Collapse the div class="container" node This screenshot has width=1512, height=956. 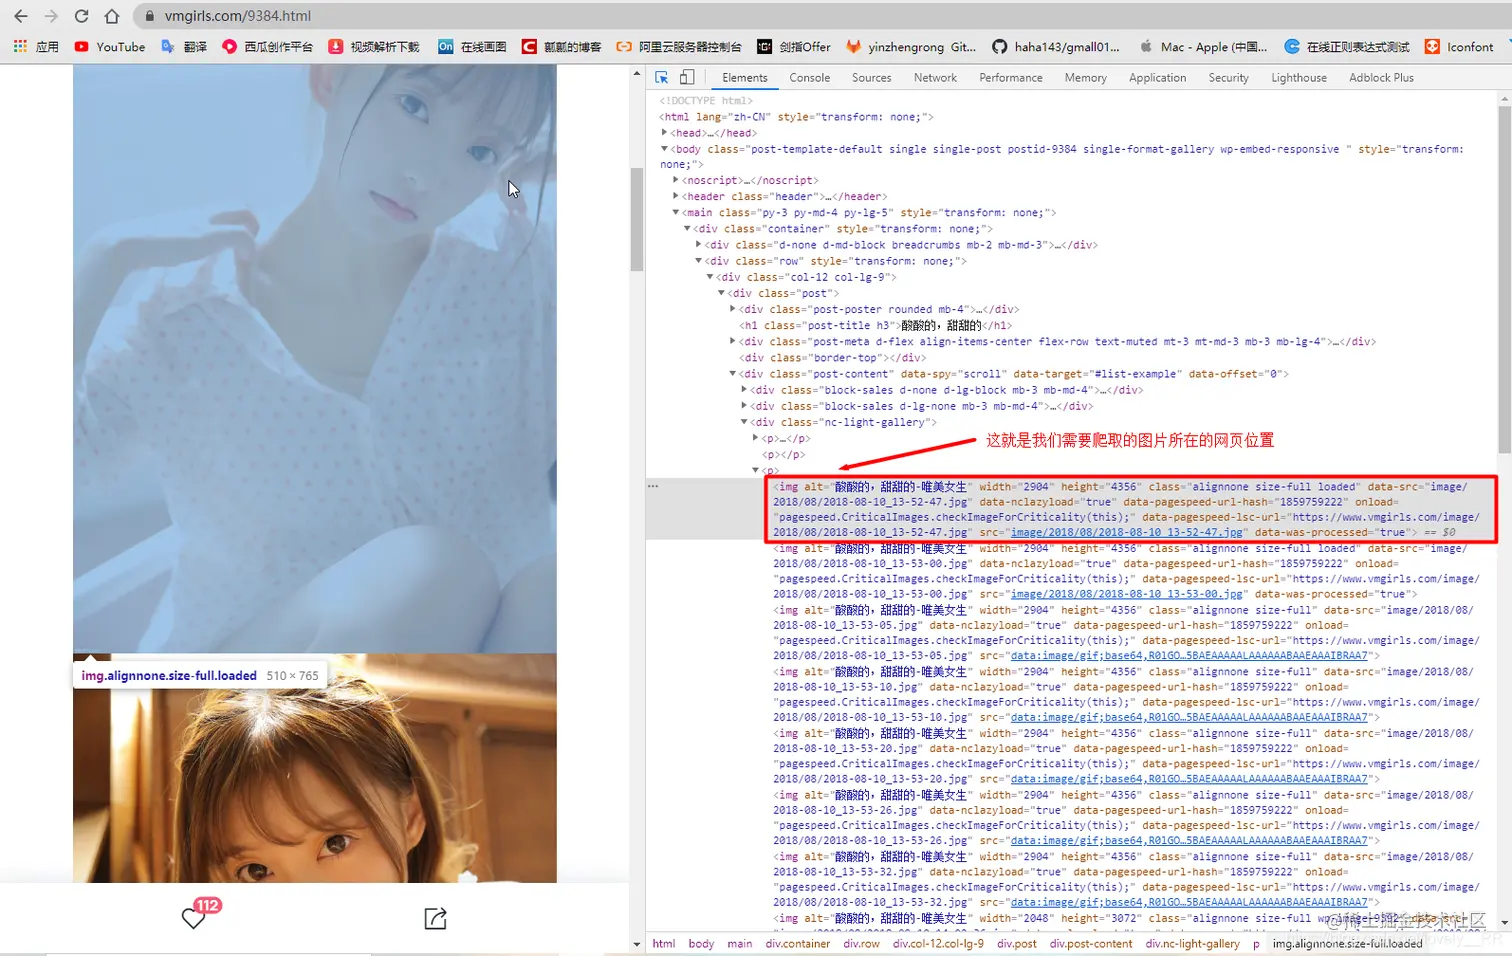[687, 228]
